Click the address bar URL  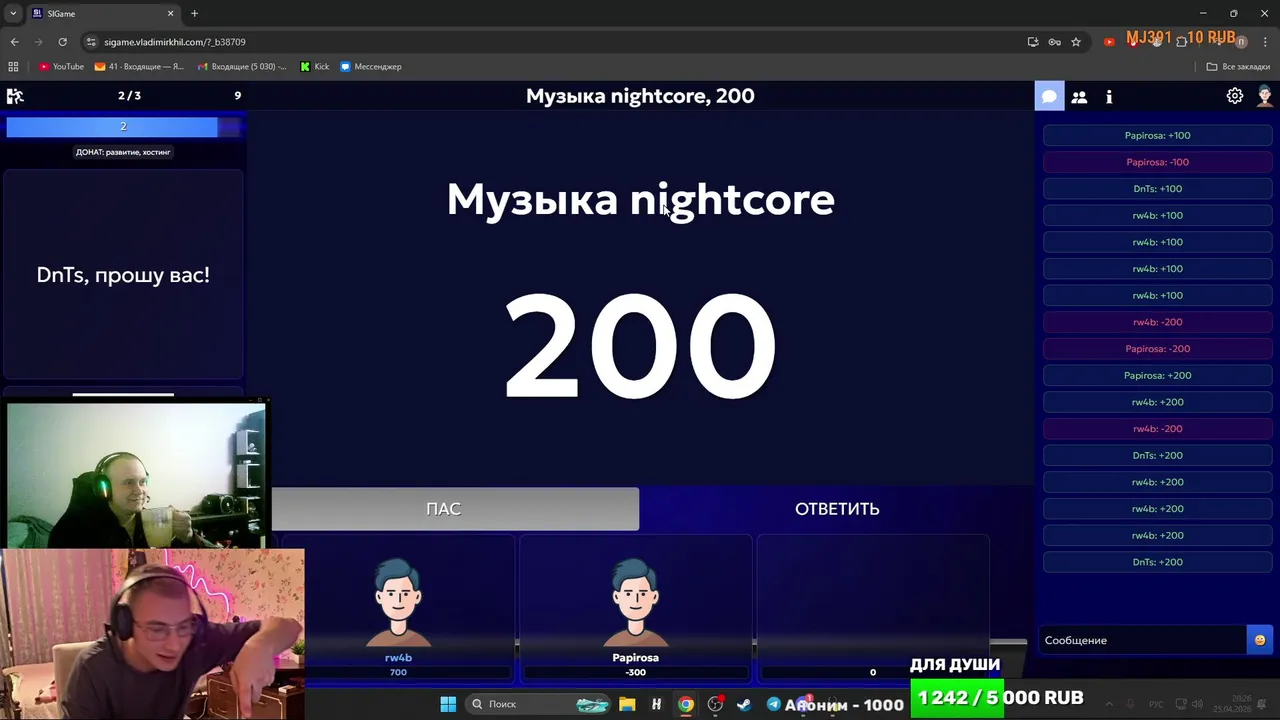pyautogui.click(x=175, y=42)
